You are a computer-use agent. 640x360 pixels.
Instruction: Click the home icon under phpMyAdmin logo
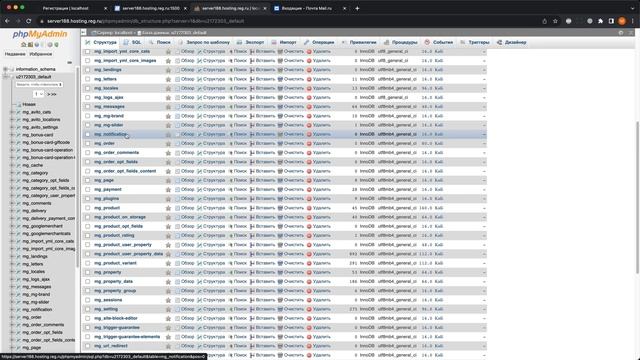[x=23, y=44]
